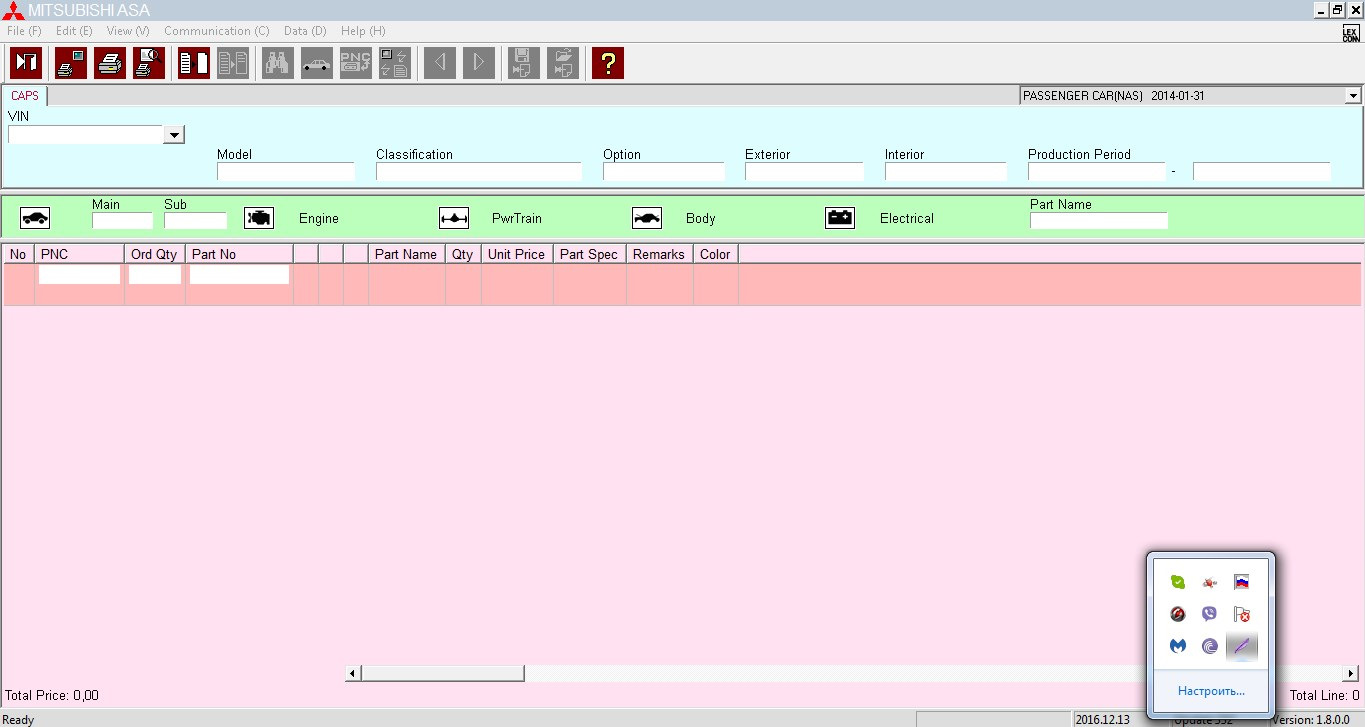Image resolution: width=1365 pixels, height=727 pixels.
Task: Click the purple swirl tray icon
Action: click(1210, 646)
